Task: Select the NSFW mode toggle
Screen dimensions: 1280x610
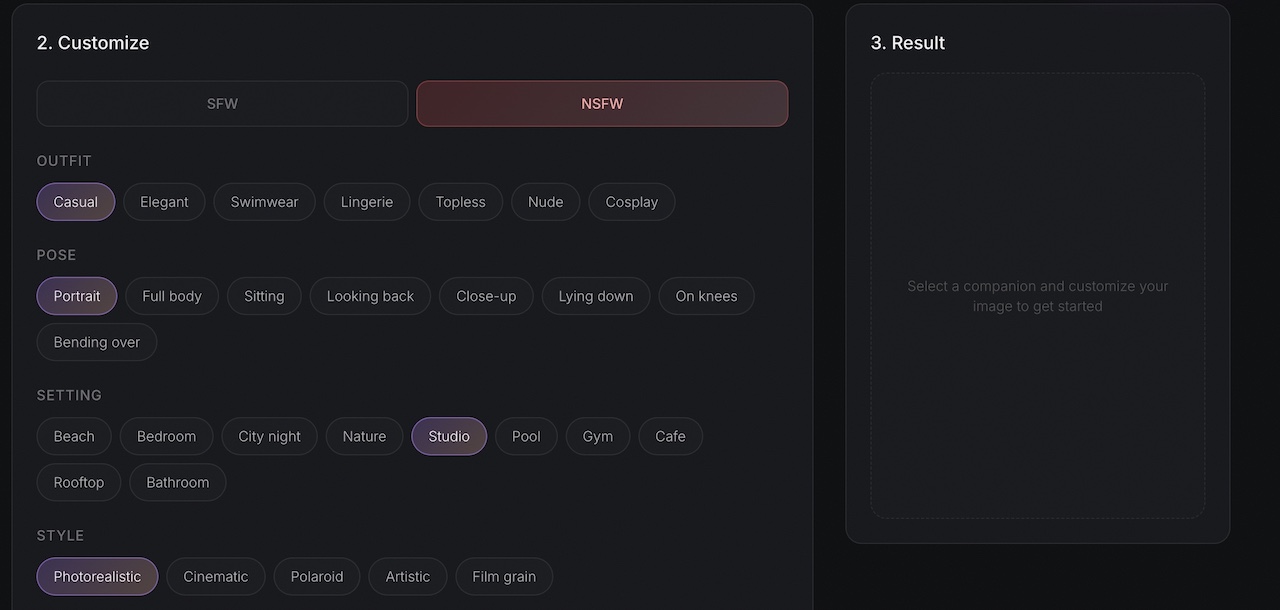Action: point(602,103)
